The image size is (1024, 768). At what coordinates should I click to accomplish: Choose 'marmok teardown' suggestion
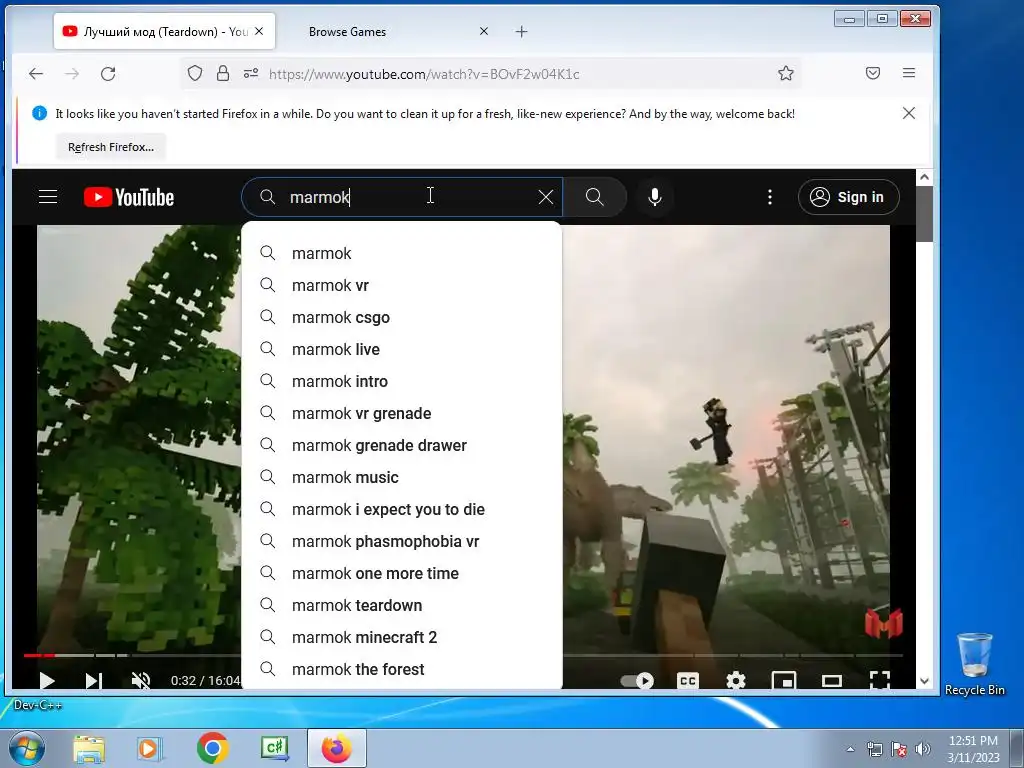tap(402, 605)
